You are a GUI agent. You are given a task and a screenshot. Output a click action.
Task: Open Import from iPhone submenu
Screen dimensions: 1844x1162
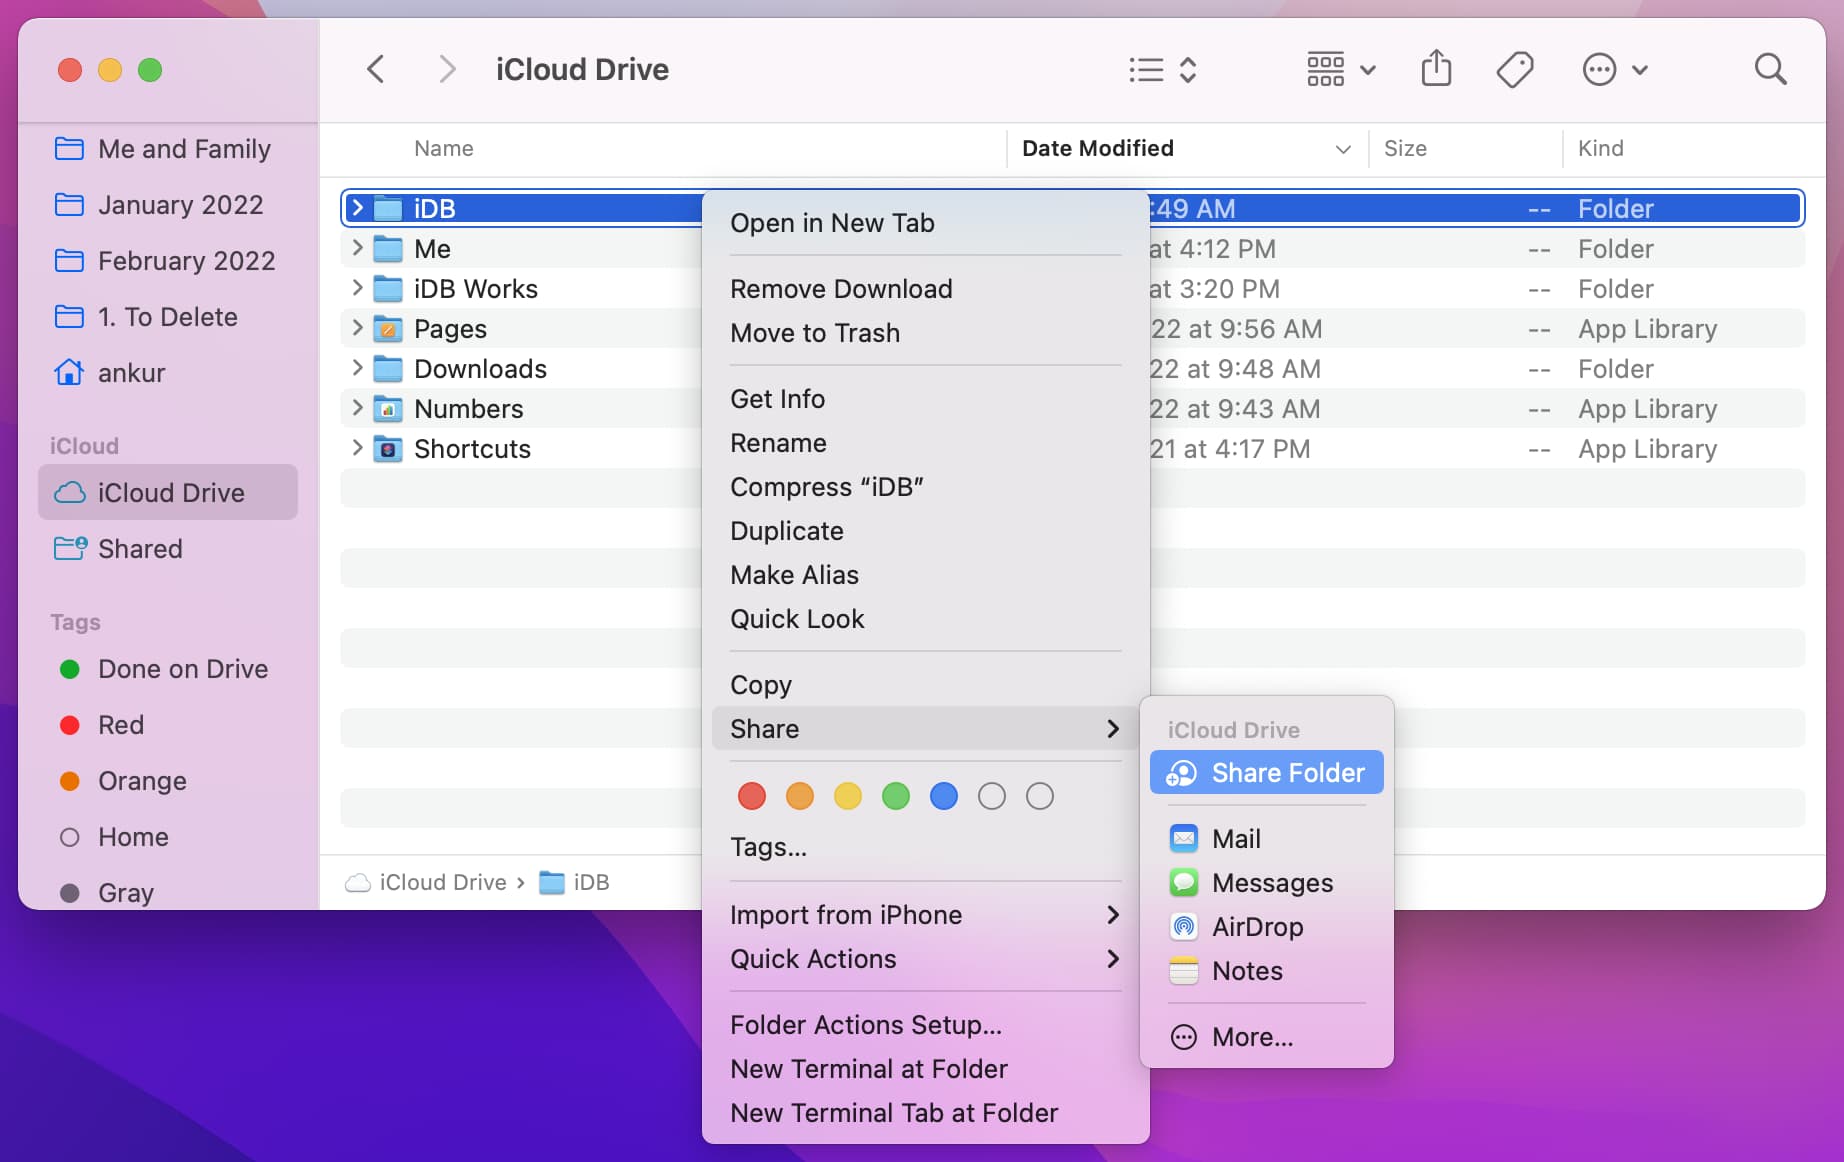926,915
